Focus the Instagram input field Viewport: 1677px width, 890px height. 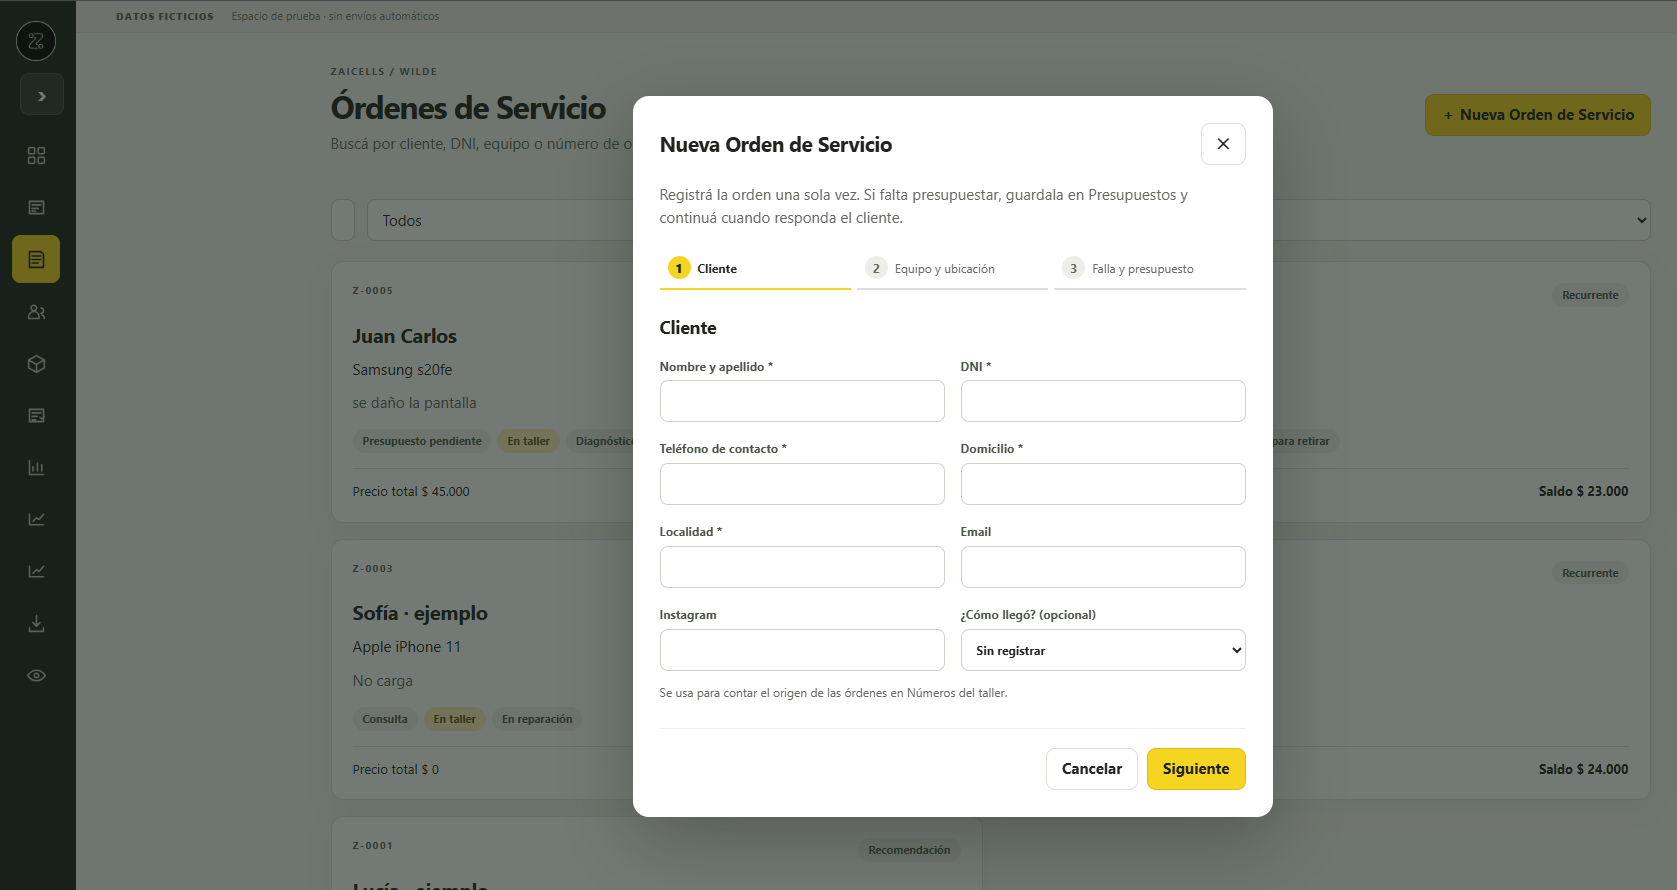pyautogui.click(x=802, y=650)
